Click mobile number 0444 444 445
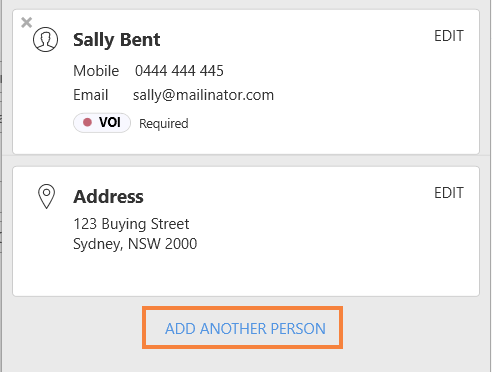492x372 pixels. click(179, 71)
